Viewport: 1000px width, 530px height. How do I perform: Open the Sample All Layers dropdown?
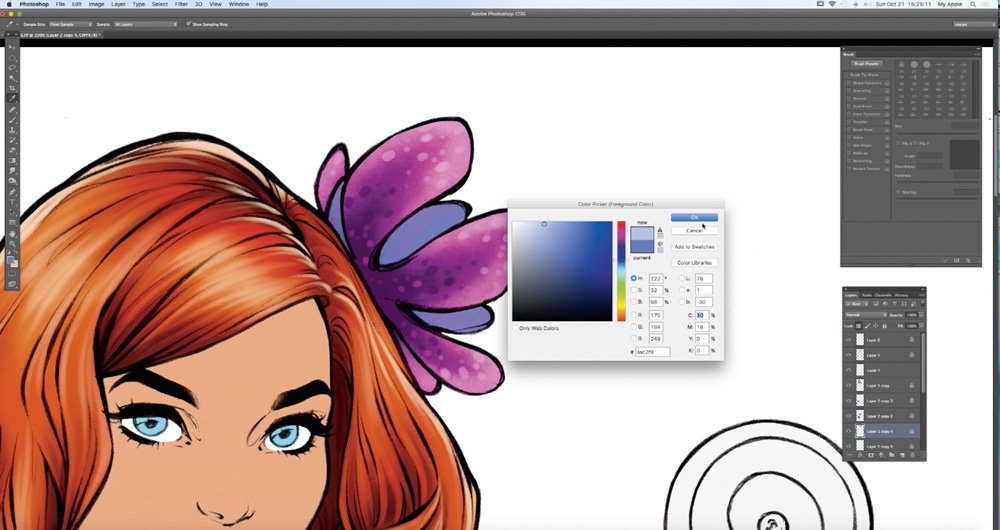145,24
